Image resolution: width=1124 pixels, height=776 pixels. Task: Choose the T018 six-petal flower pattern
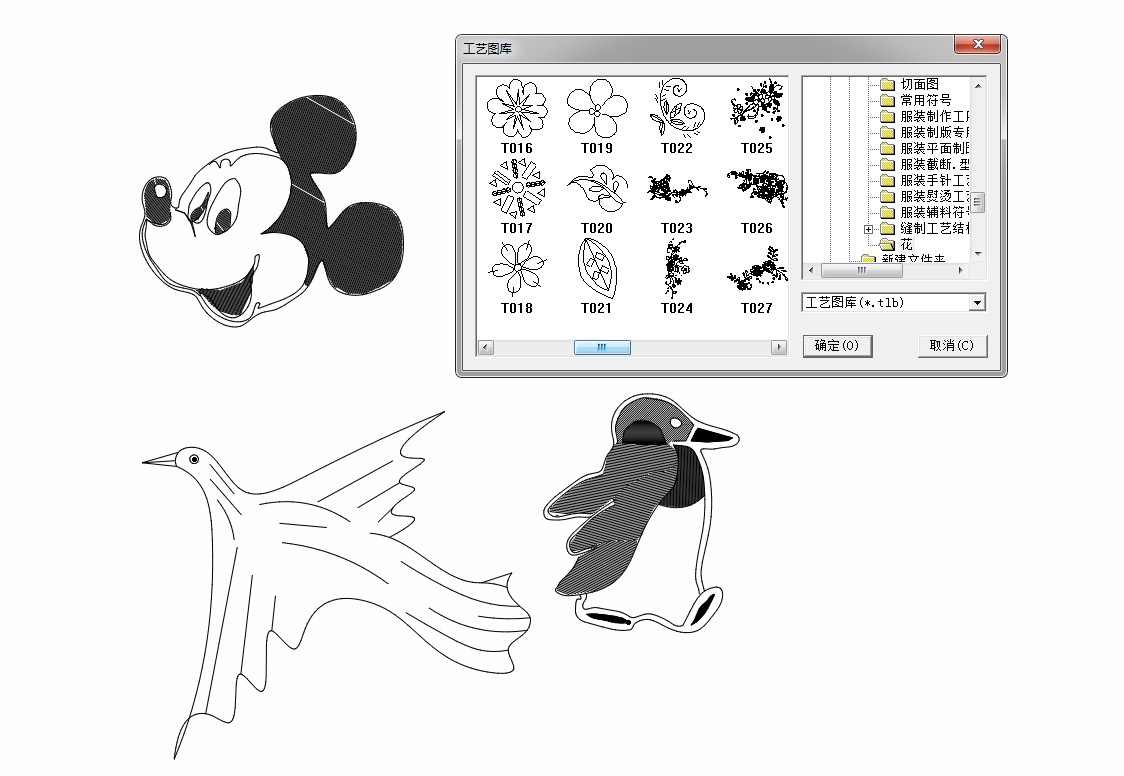coord(516,268)
